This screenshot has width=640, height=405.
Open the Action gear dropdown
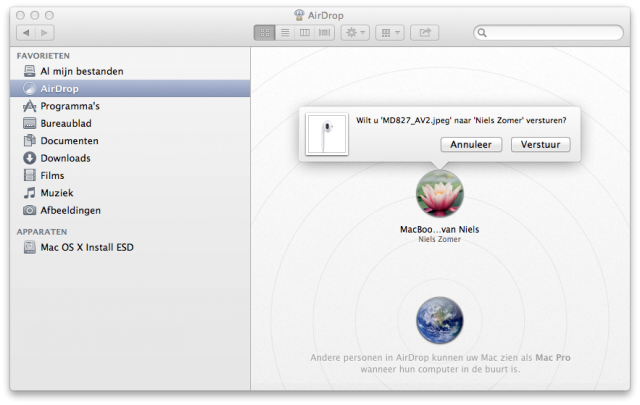(355, 33)
